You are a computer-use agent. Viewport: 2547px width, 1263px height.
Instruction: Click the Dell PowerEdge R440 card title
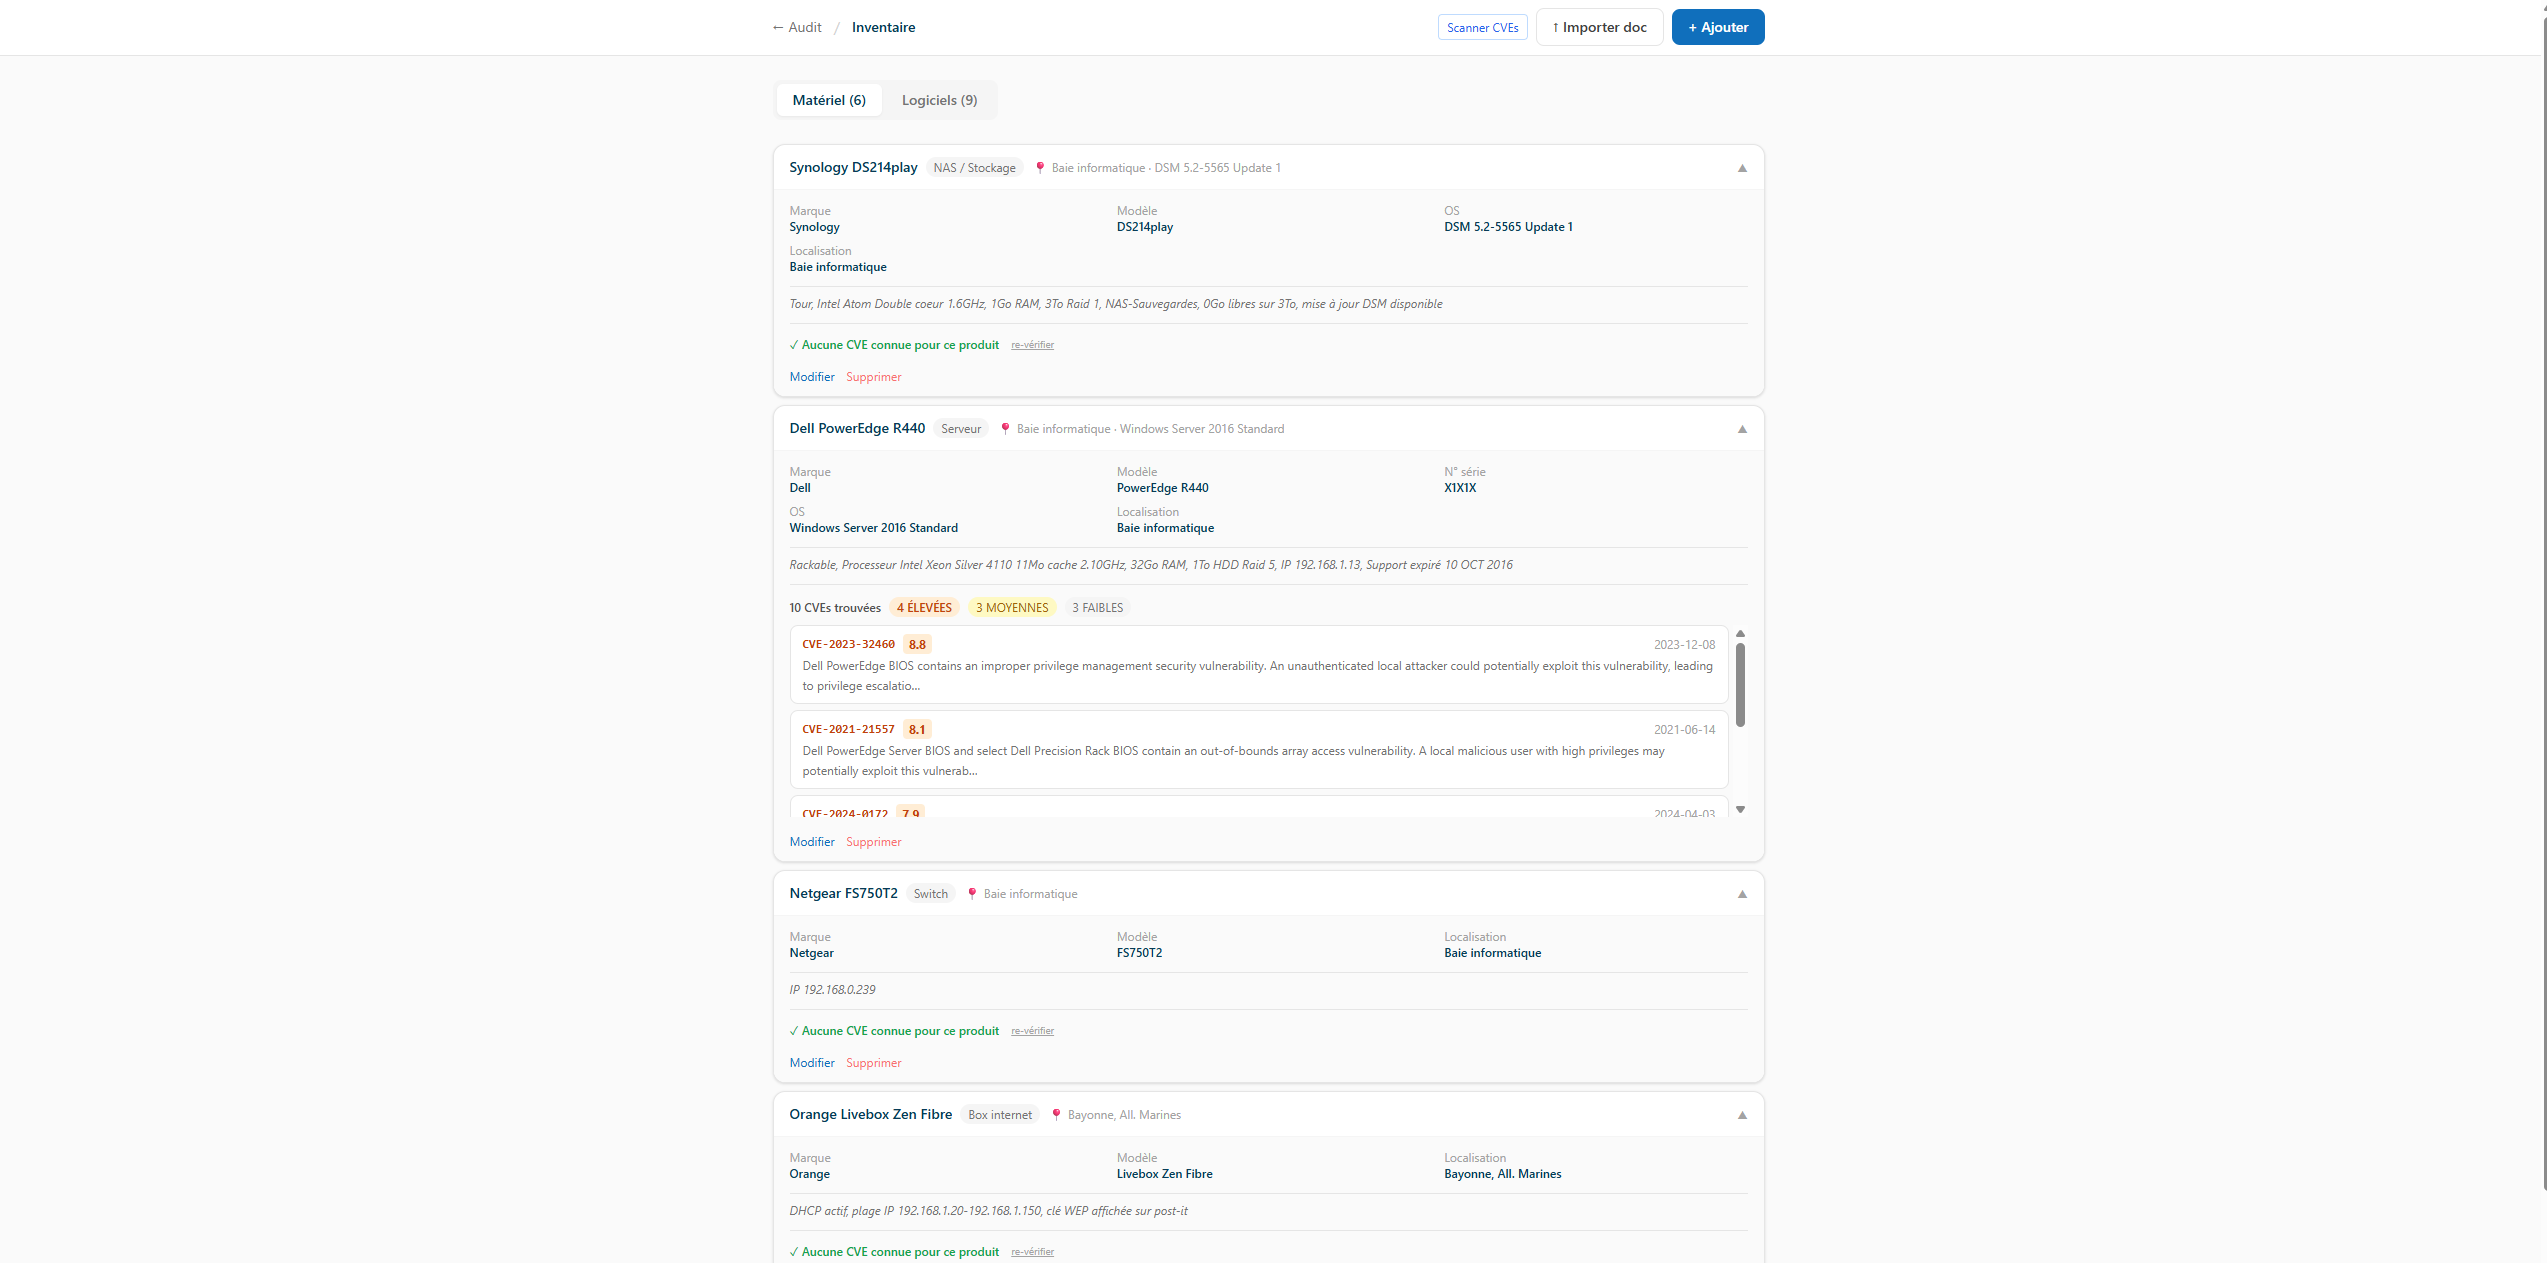click(x=857, y=429)
